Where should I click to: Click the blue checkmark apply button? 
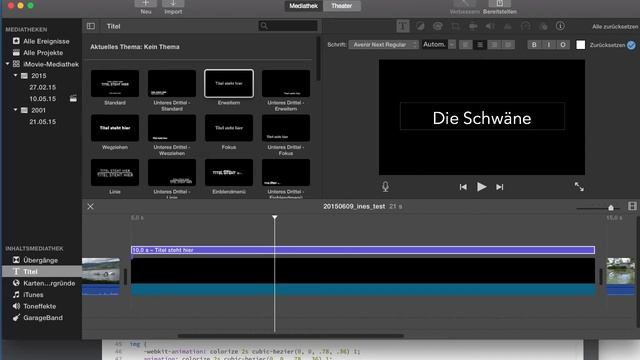pyautogui.click(x=631, y=45)
